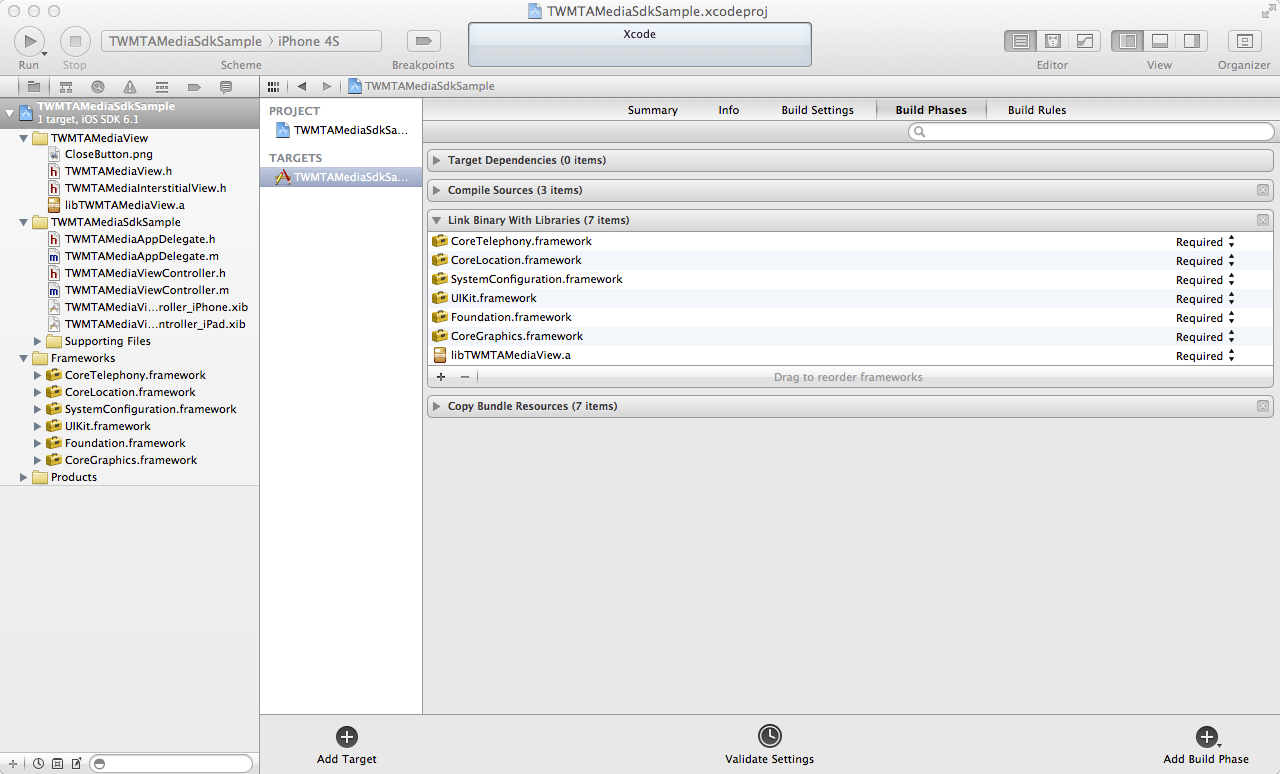
Task: Show only unsaved files filter
Action: 76,763
